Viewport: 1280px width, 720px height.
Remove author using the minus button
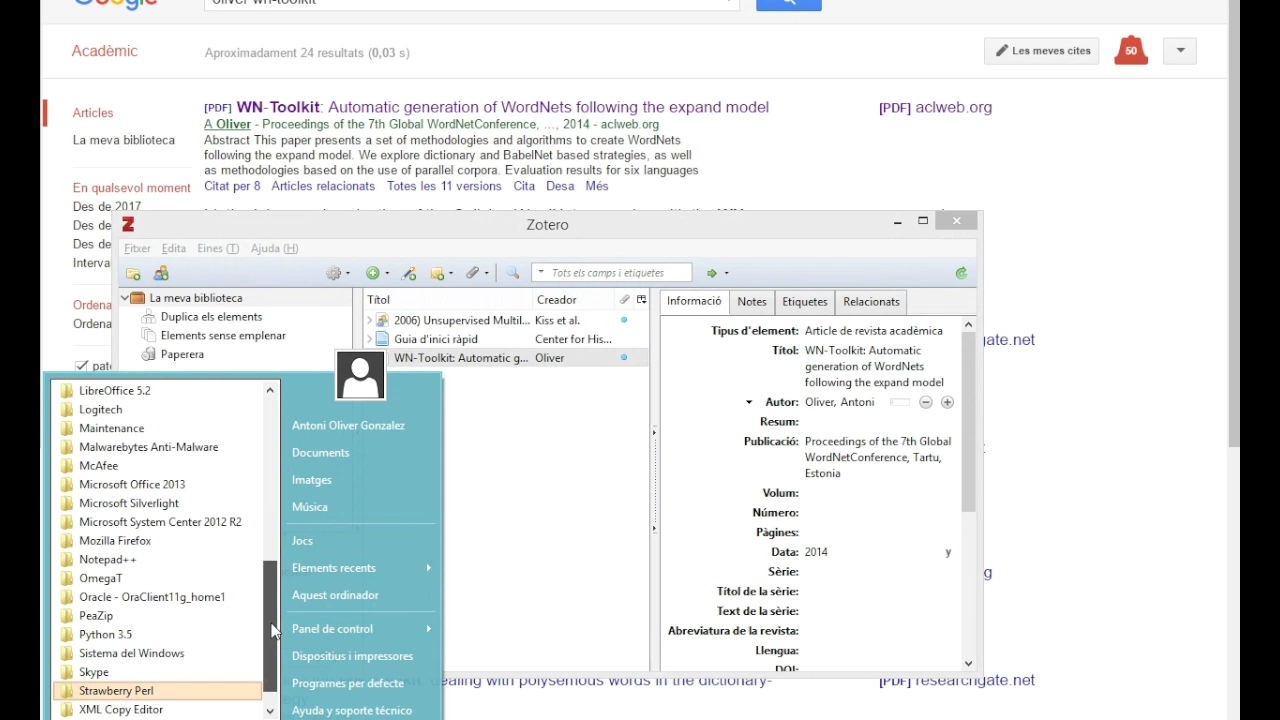pos(926,402)
